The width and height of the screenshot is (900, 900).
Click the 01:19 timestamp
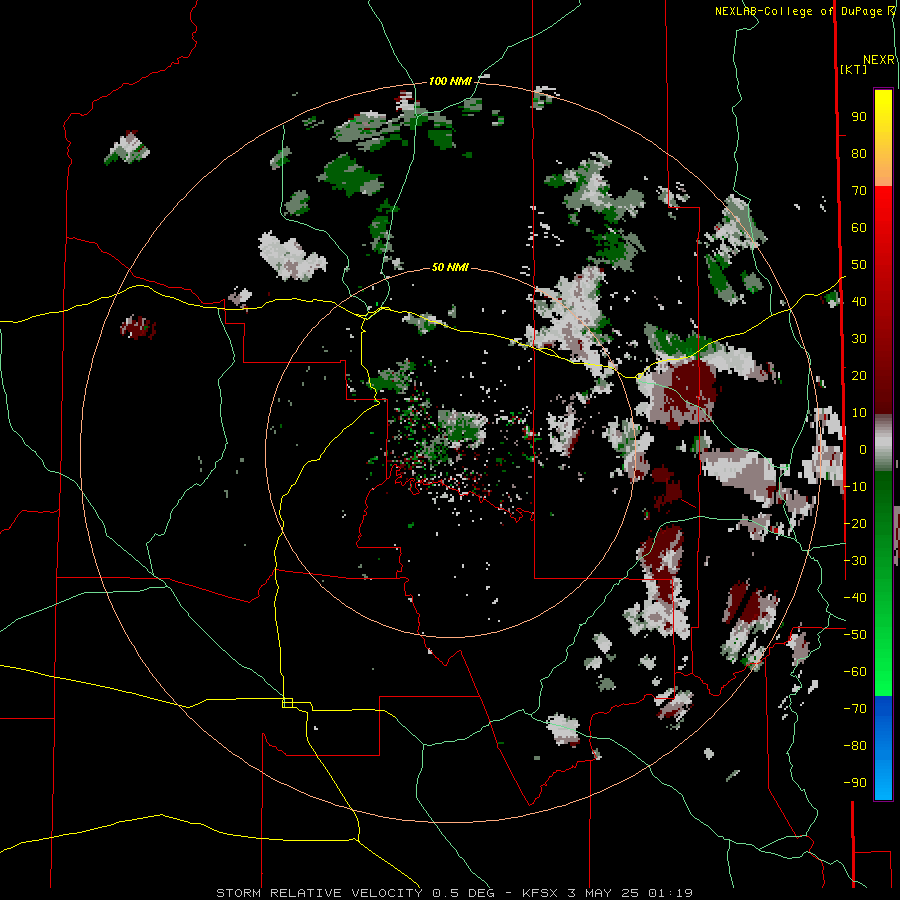point(670,893)
